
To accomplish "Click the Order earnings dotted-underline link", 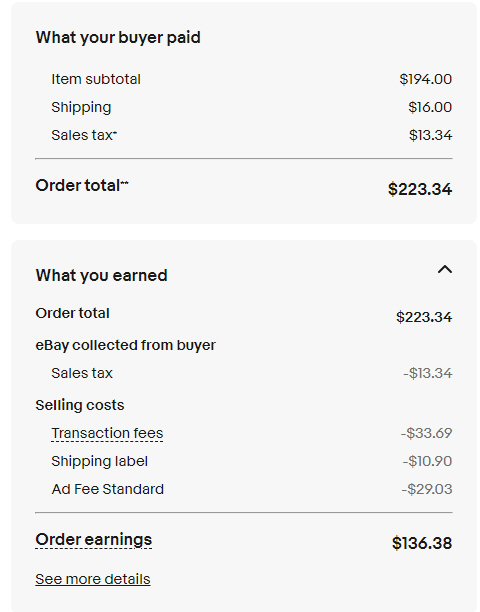I will pos(94,540).
